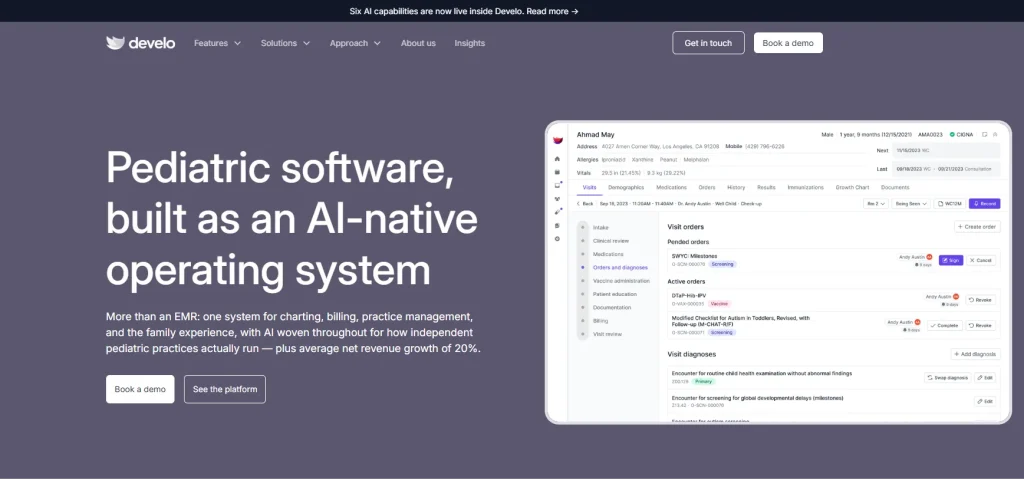Click the clipboard icon in preview sidebar
This screenshot has width=1024, height=480.
557,225
